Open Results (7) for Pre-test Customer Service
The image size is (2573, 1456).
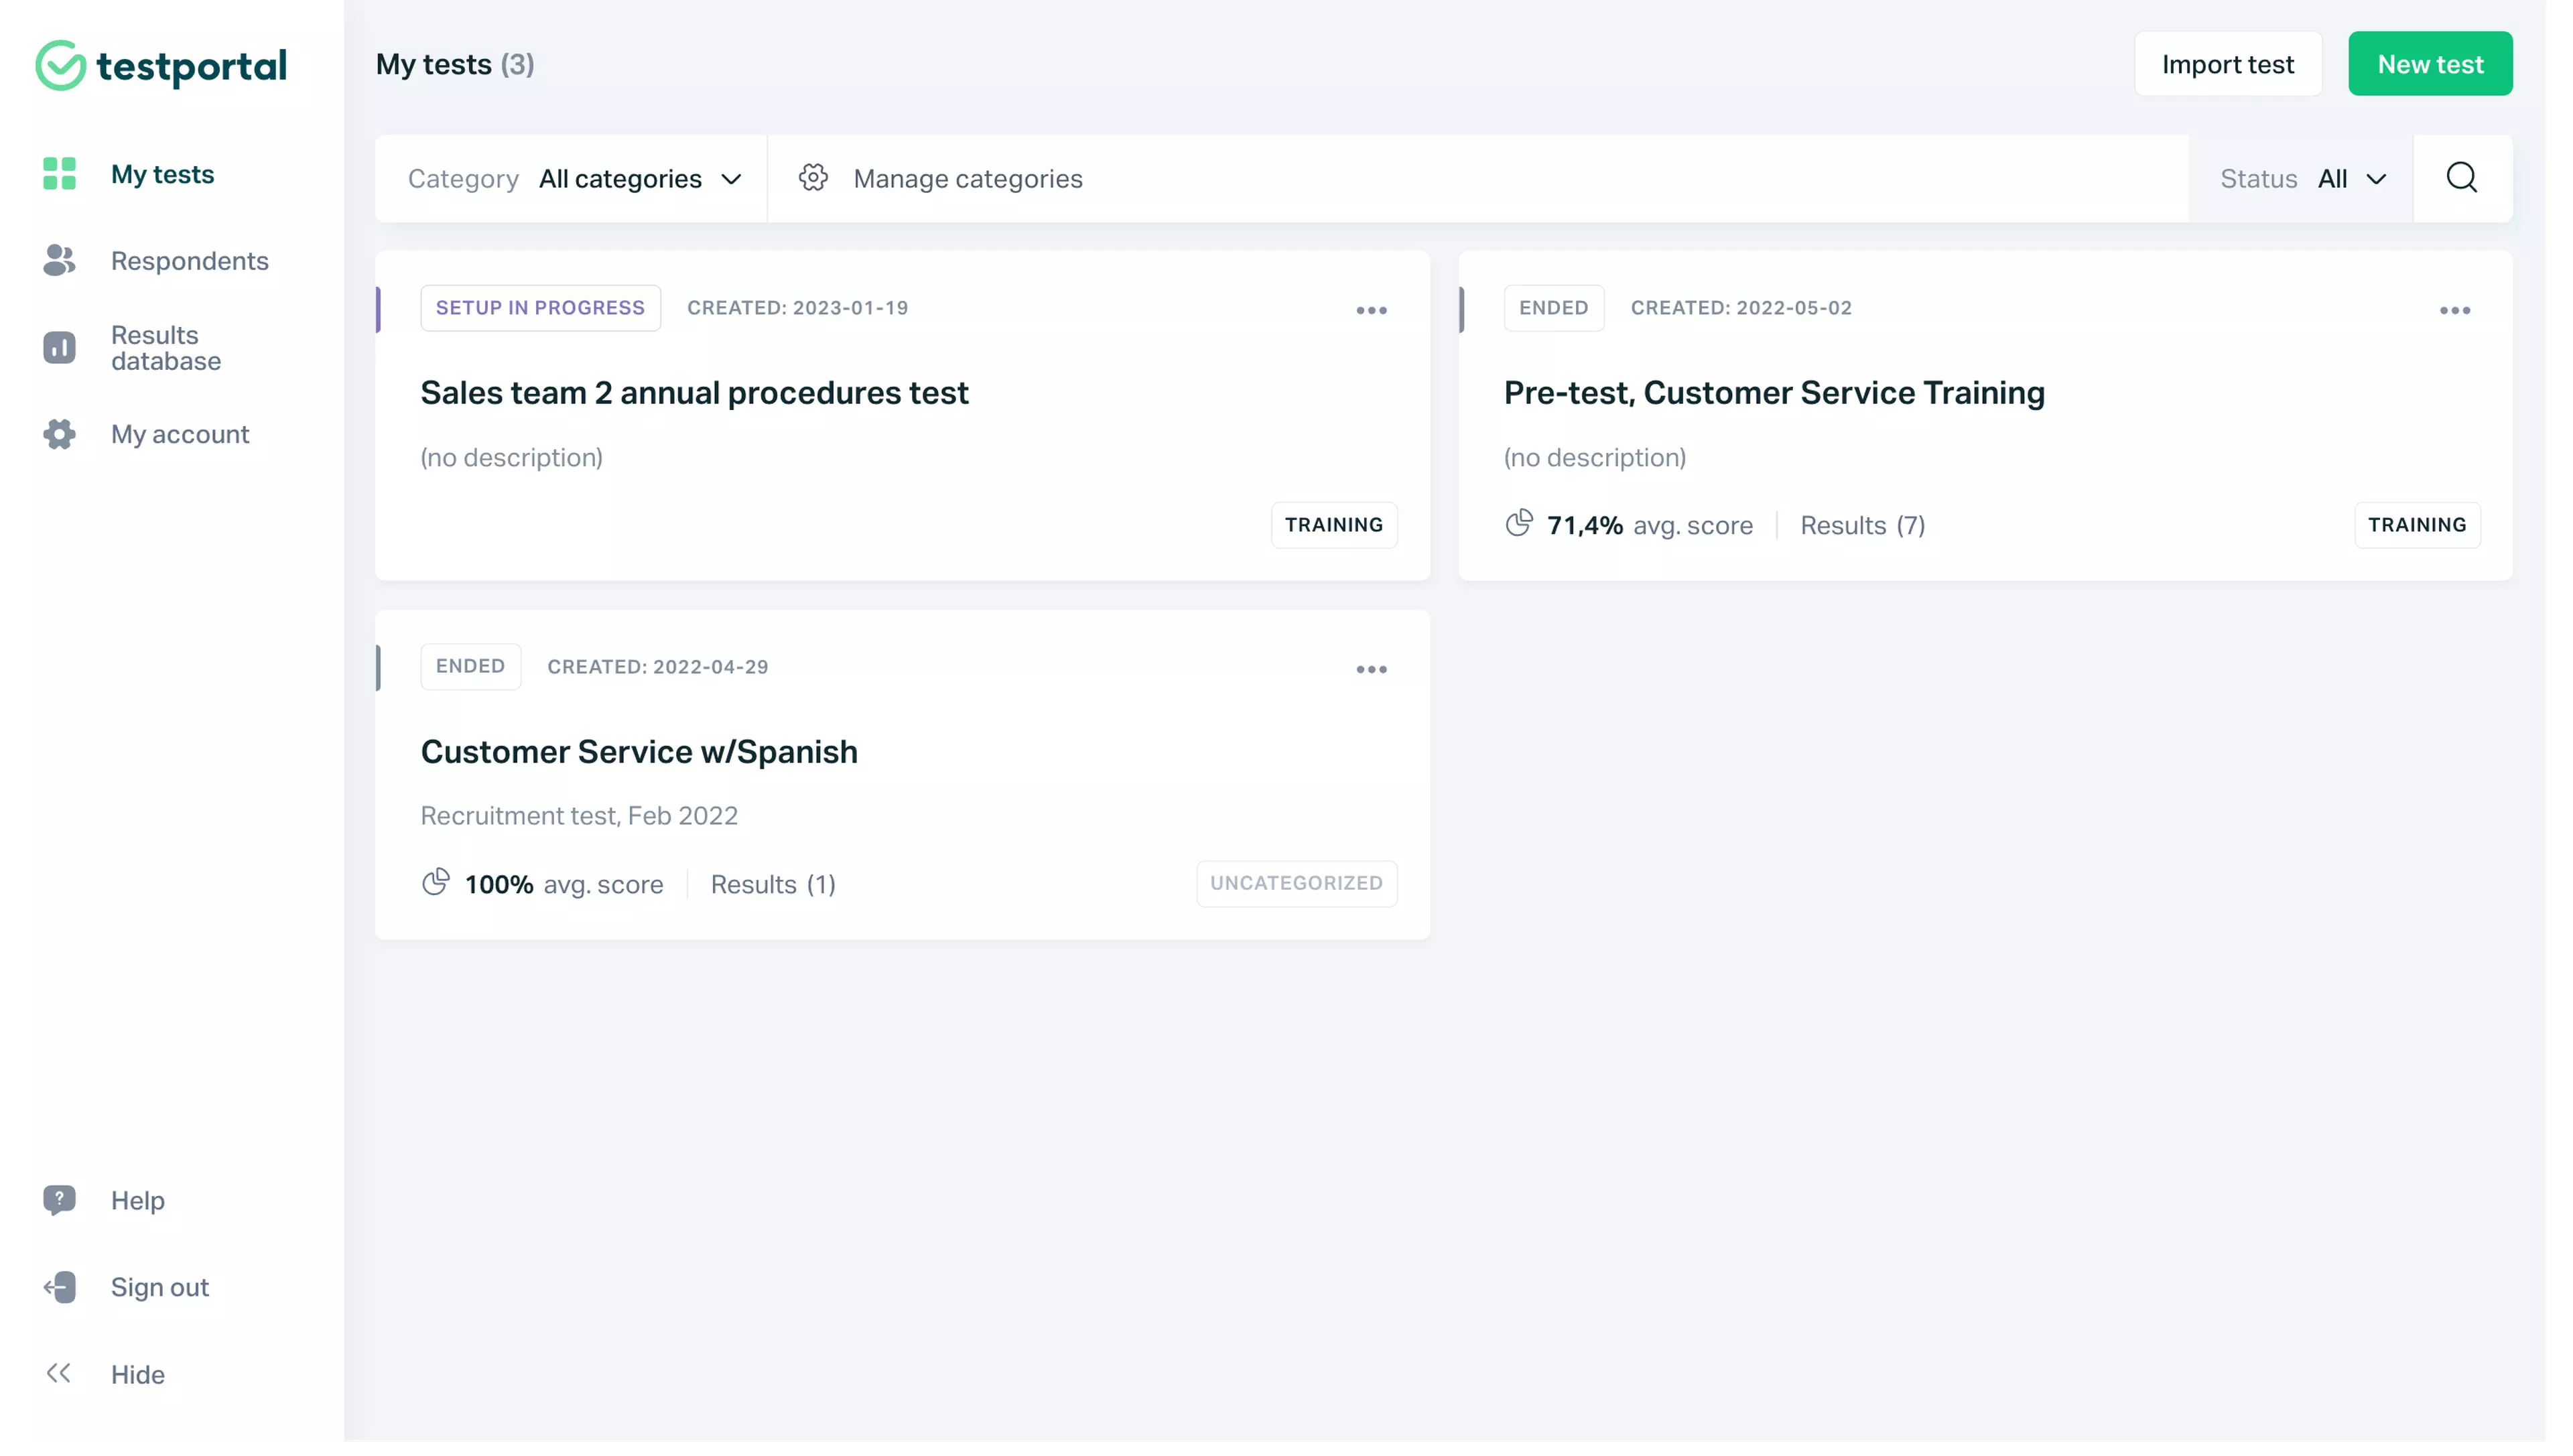[x=1862, y=525]
